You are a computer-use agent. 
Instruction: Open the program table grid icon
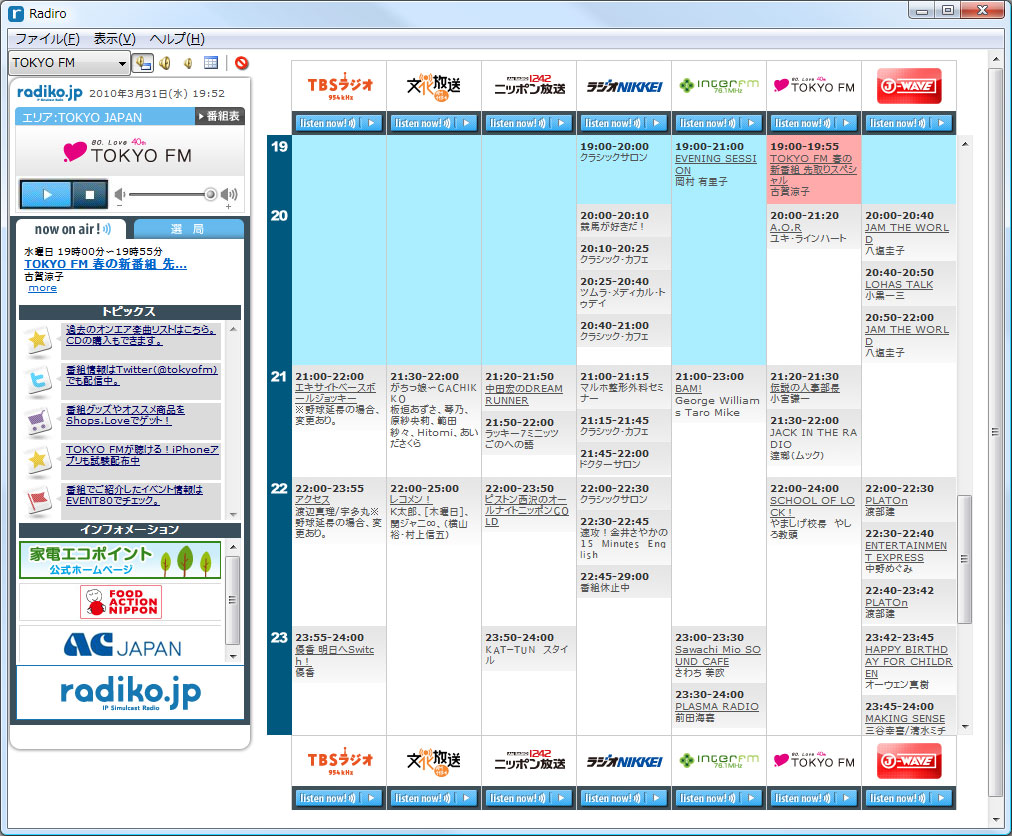(210, 62)
